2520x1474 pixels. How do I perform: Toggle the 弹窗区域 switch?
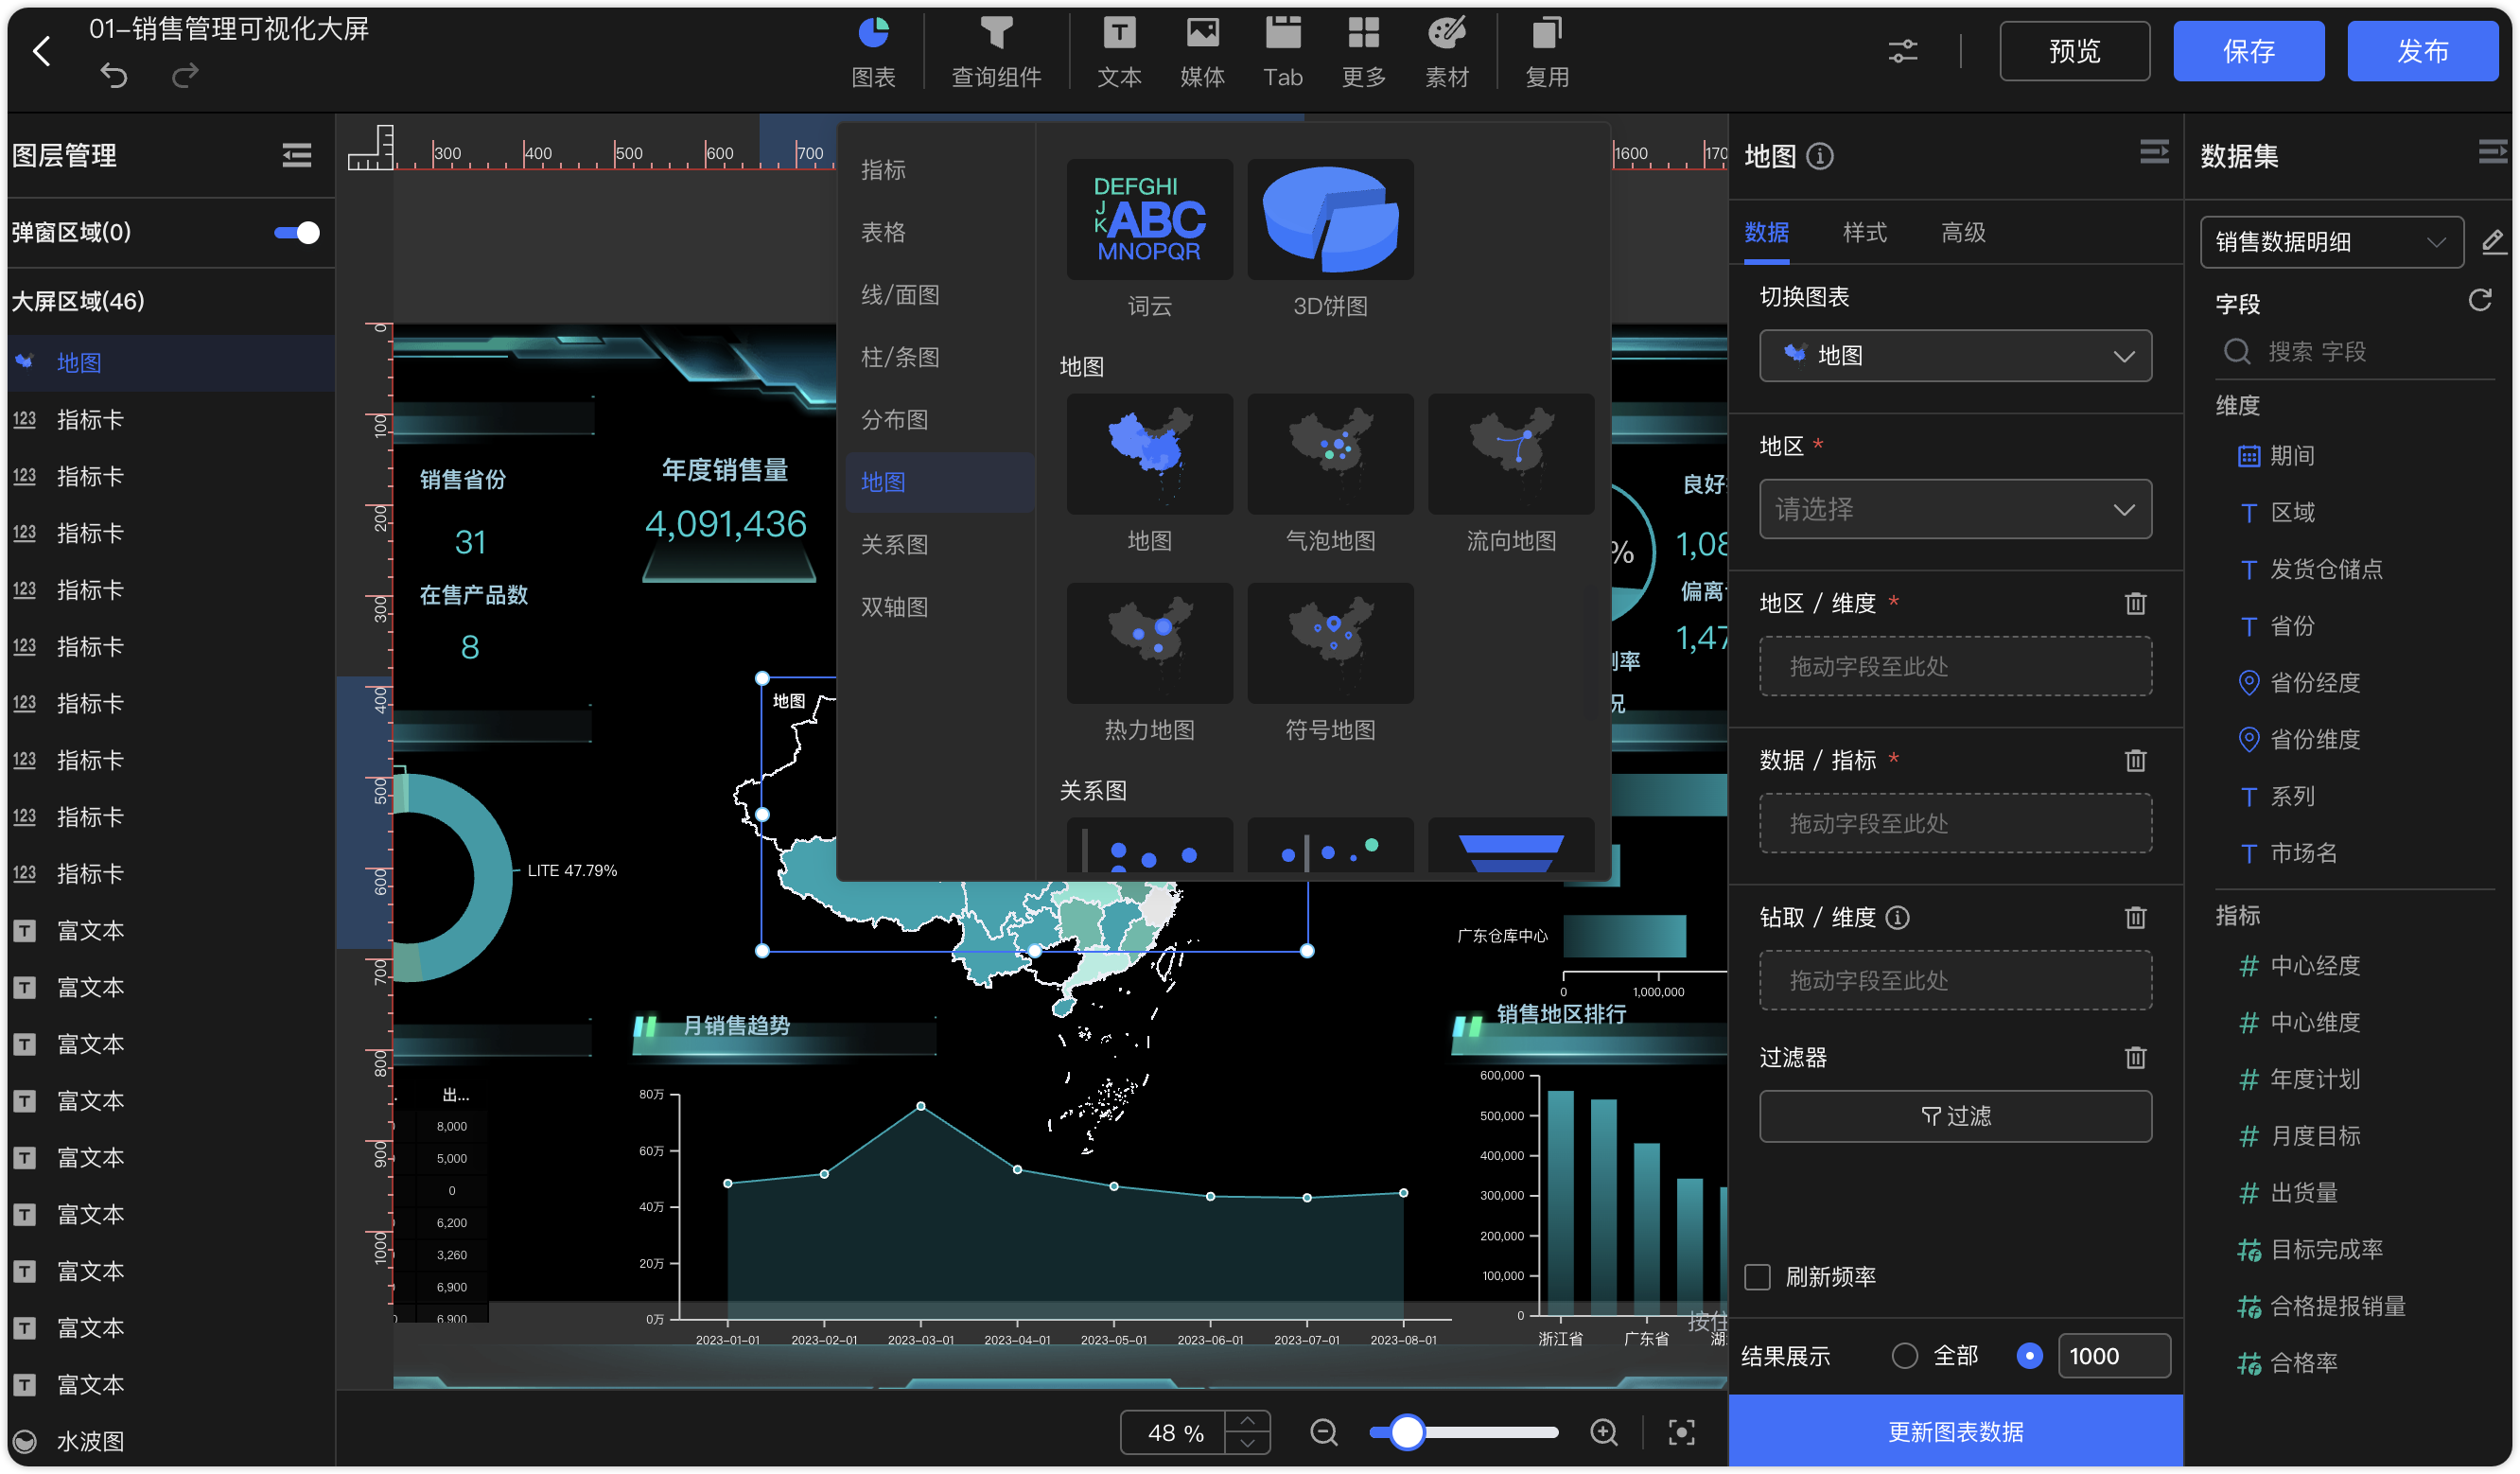coord(296,233)
